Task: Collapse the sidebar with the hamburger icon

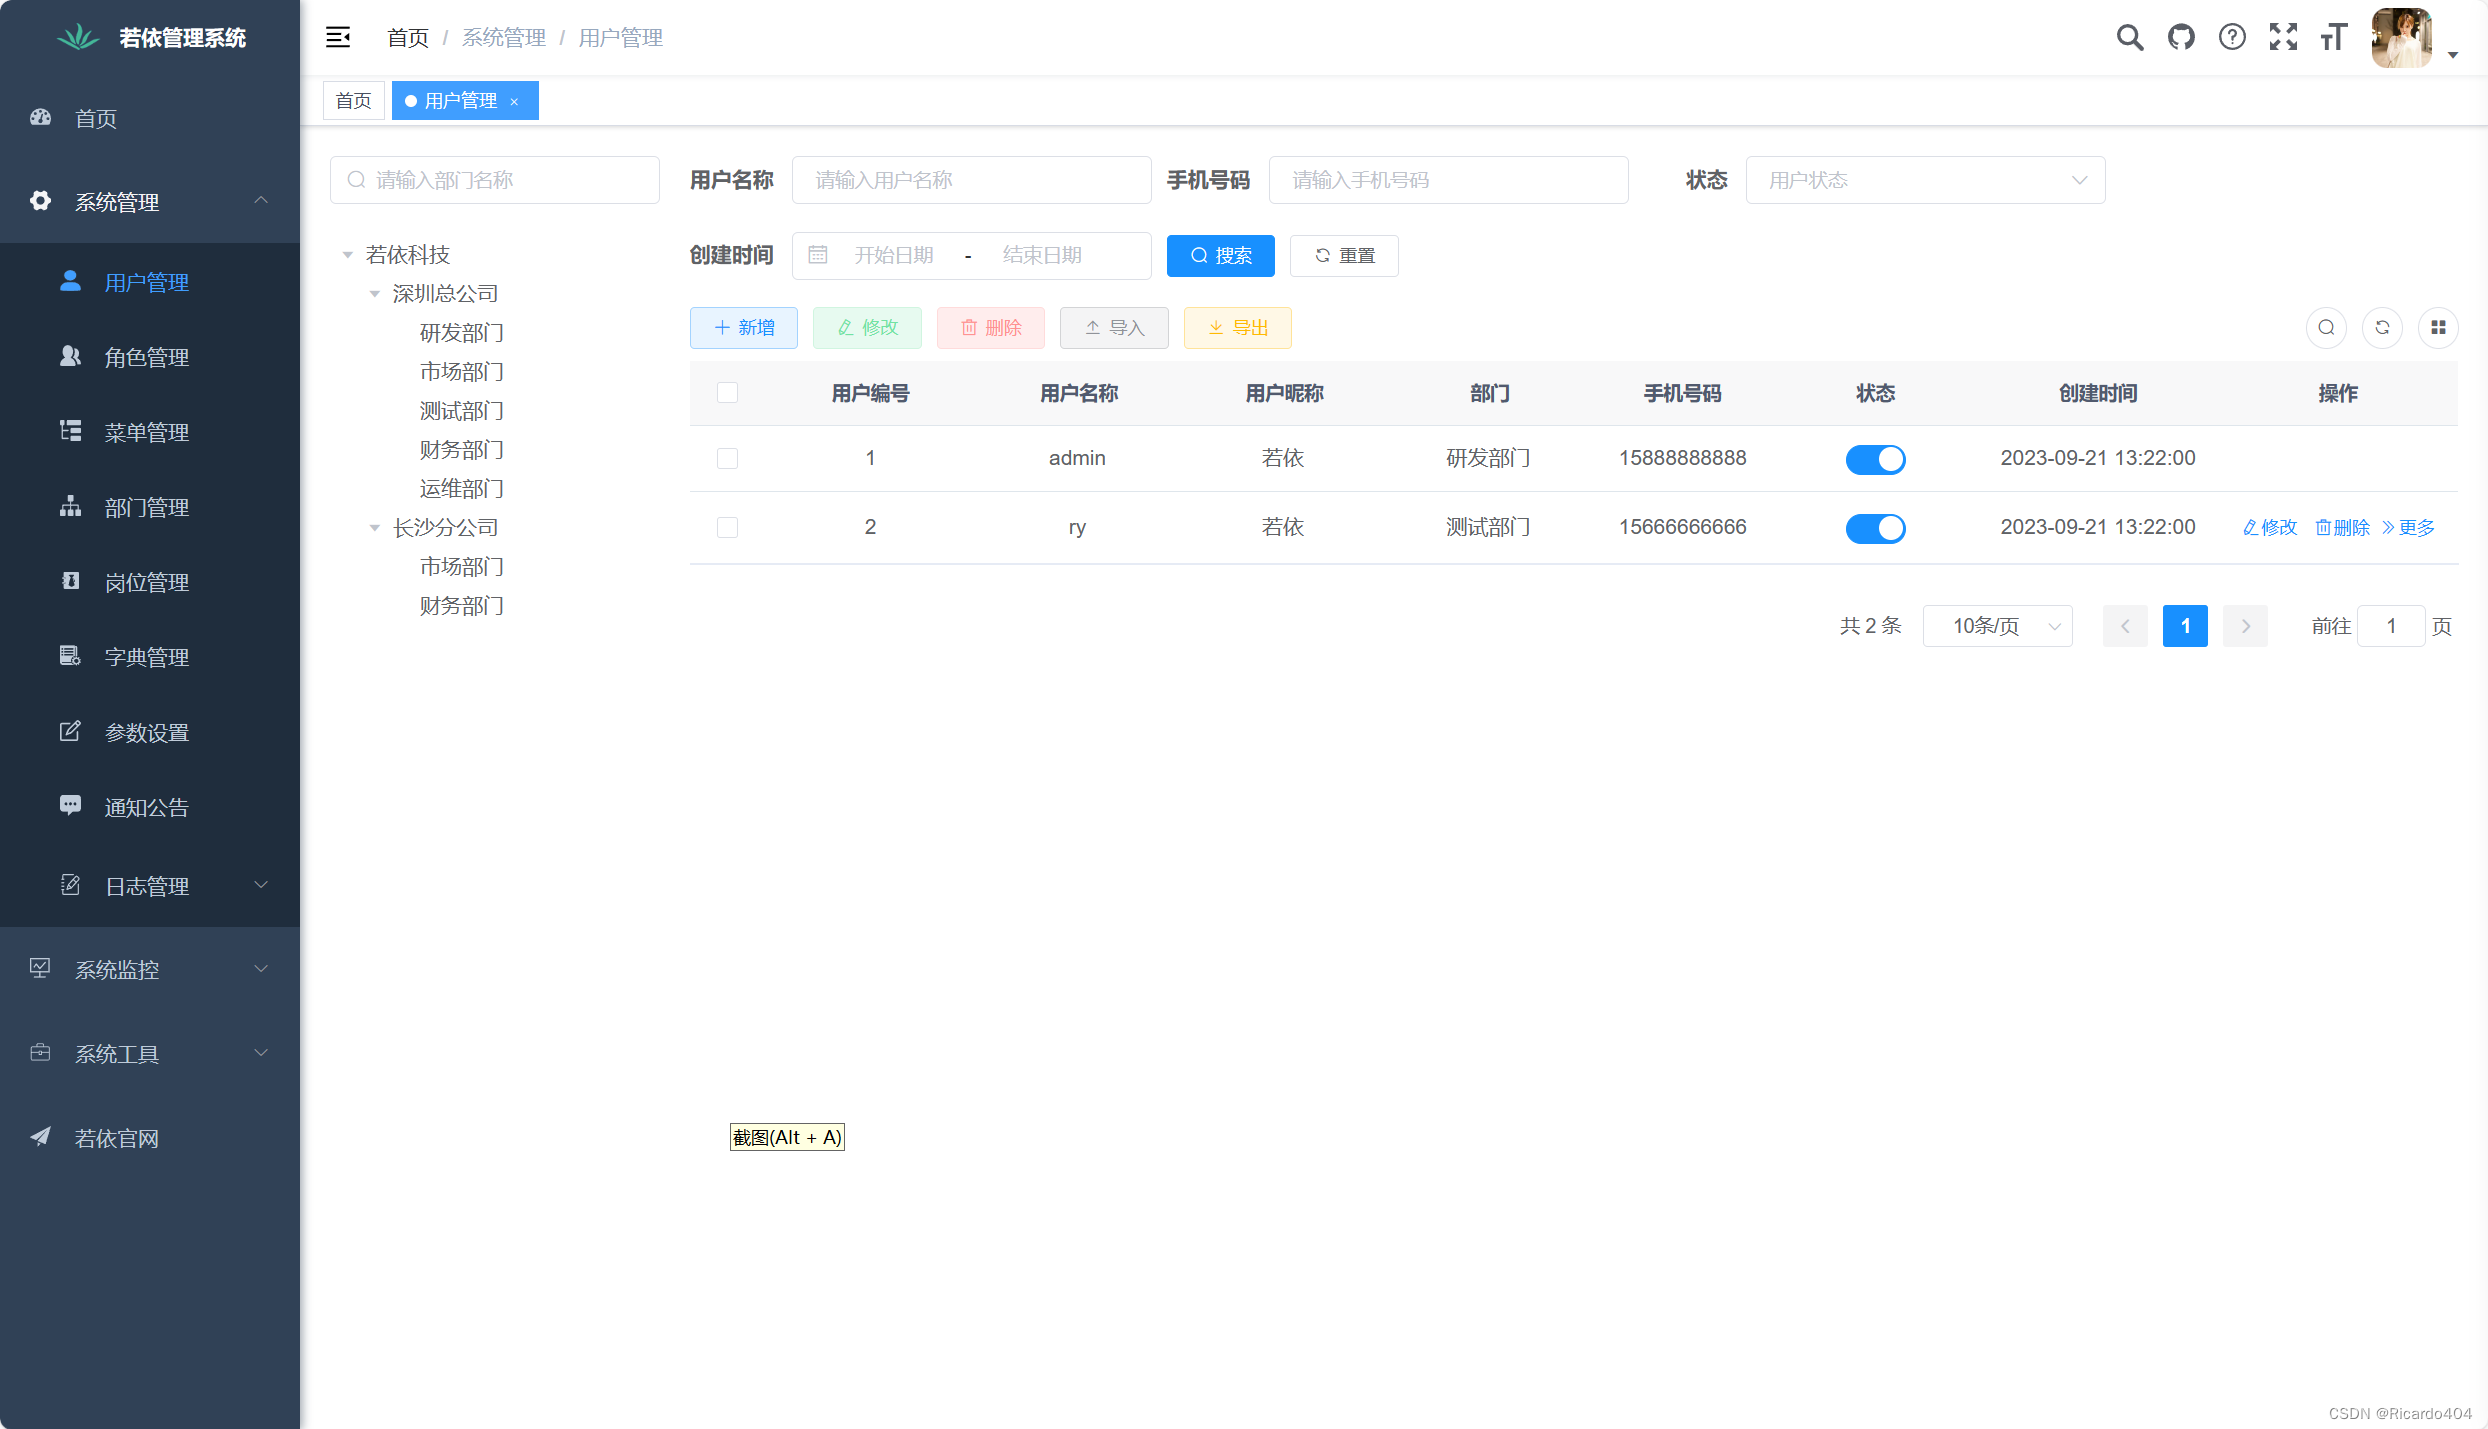Action: pyautogui.click(x=337, y=37)
